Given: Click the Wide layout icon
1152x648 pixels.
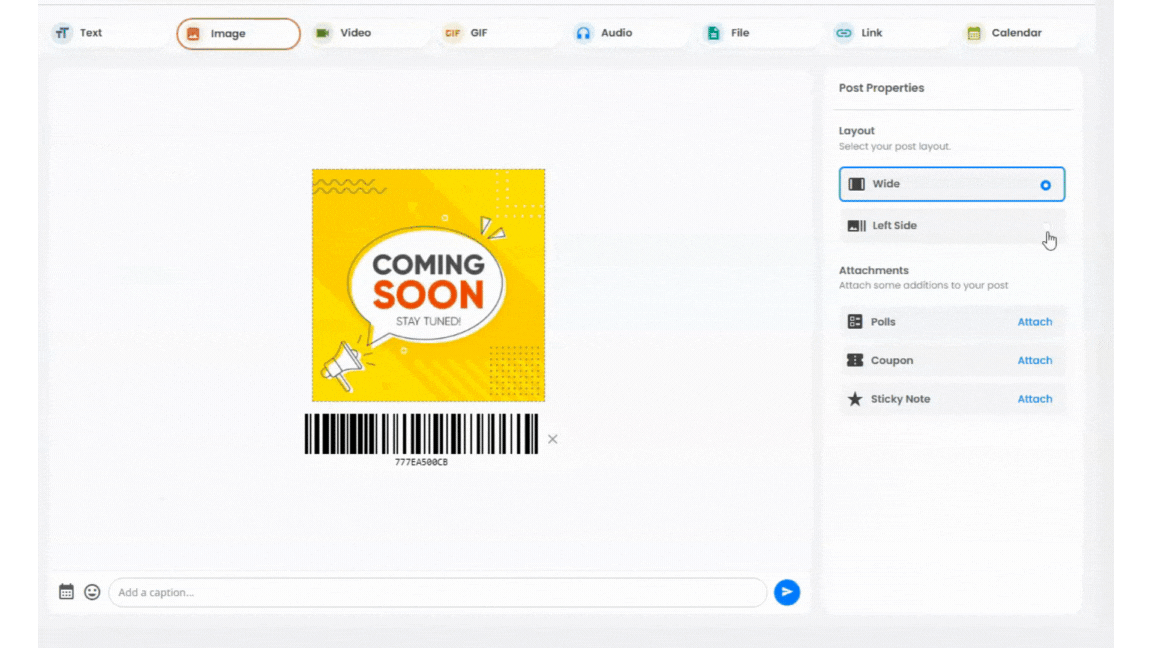Looking at the screenshot, I should click(857, 184).
